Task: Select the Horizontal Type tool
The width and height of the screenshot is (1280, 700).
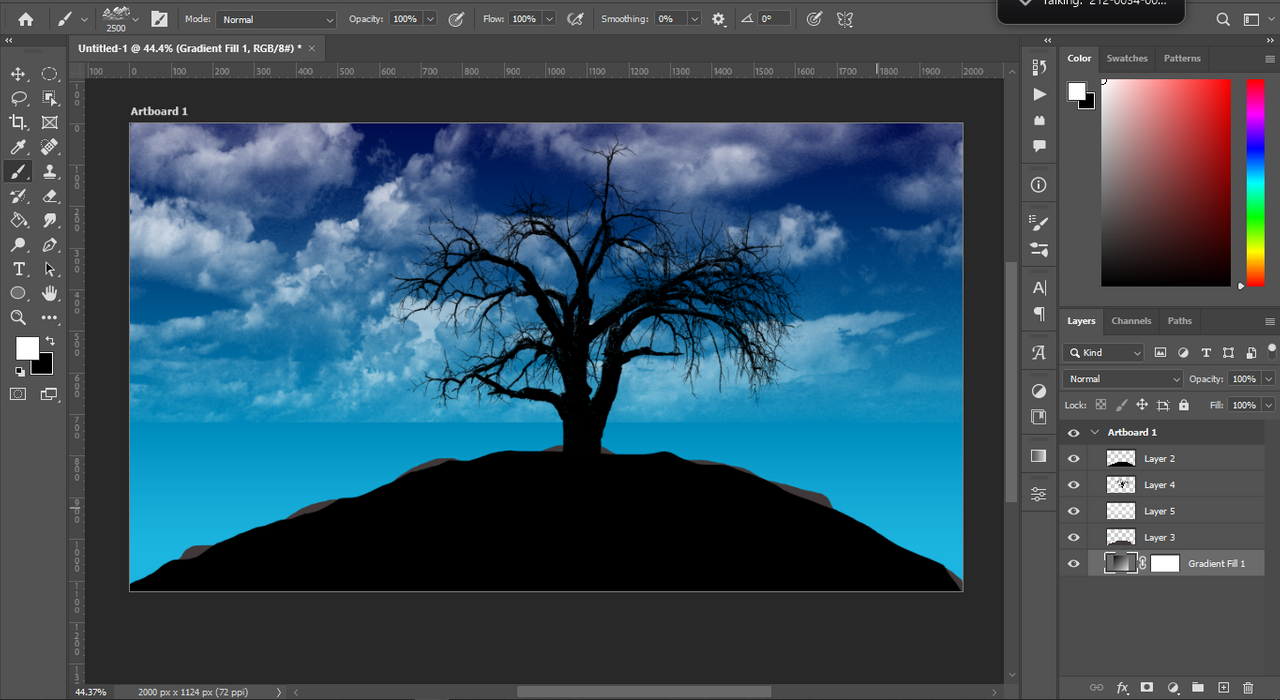Action: 18,269
